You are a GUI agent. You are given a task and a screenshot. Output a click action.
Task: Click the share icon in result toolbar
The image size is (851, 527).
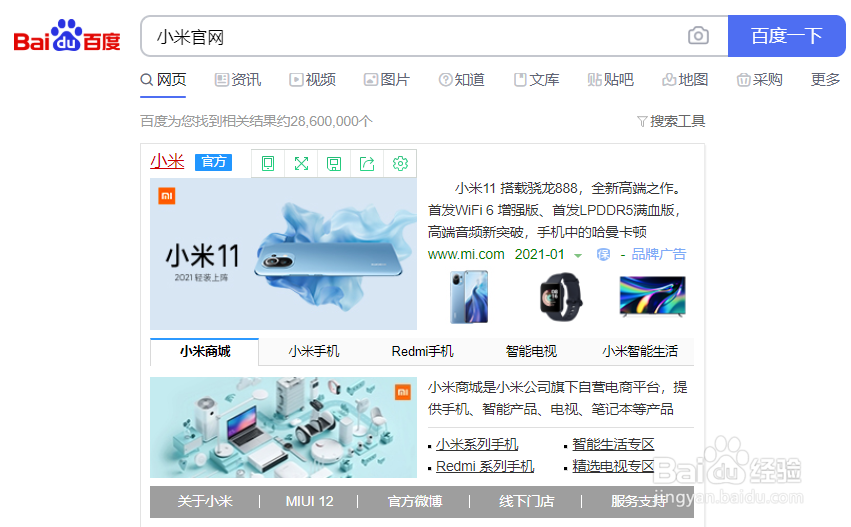367,163
